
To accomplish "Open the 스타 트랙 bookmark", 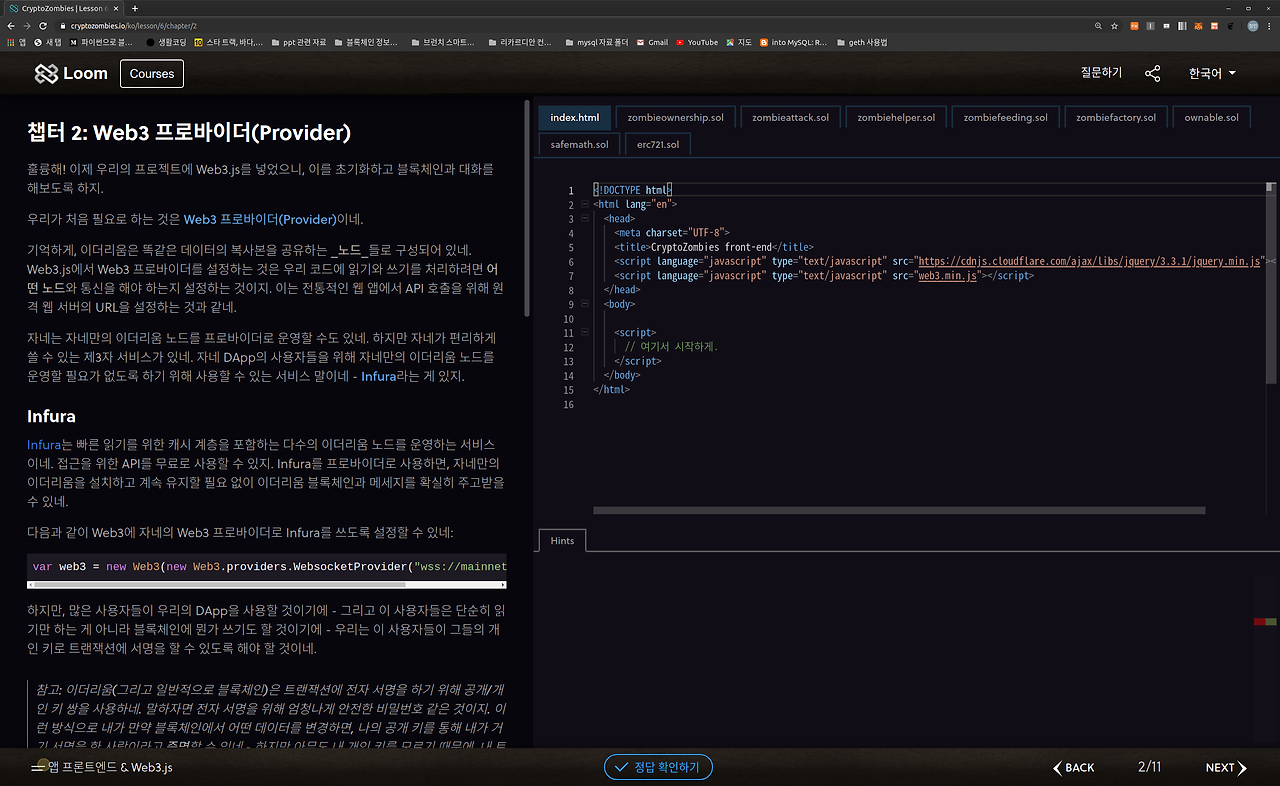I will (229, 43).
